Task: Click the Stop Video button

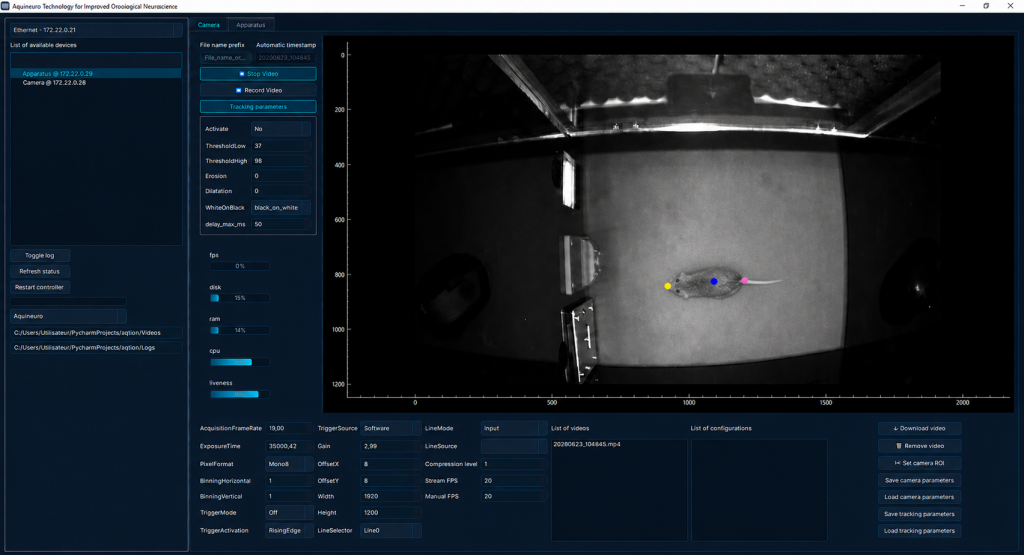Action: point(258,74)
